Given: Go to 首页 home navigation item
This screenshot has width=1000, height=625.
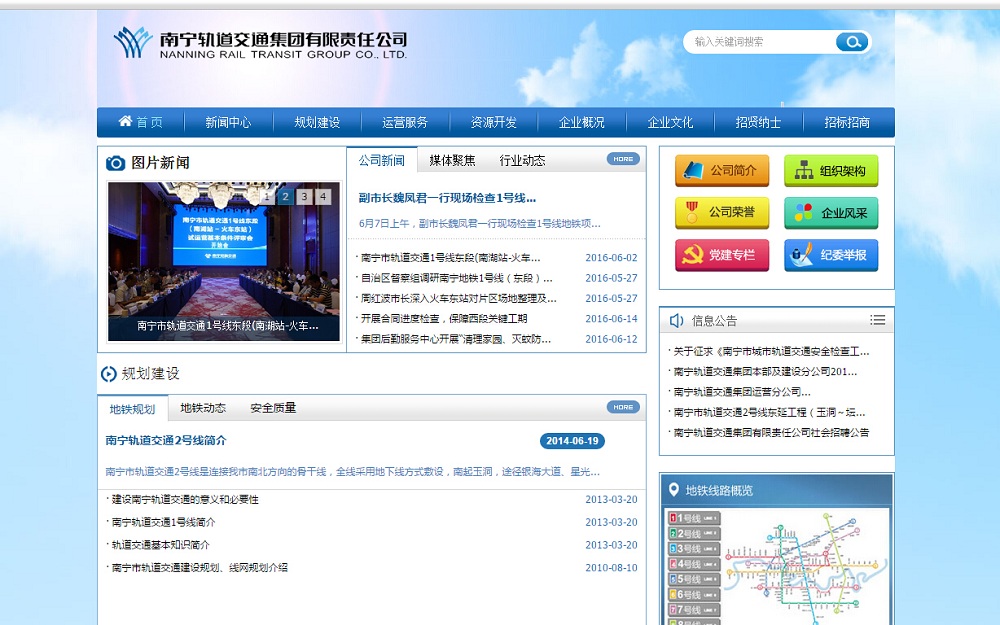Looking at the screenshot, I should pos(140,122).
